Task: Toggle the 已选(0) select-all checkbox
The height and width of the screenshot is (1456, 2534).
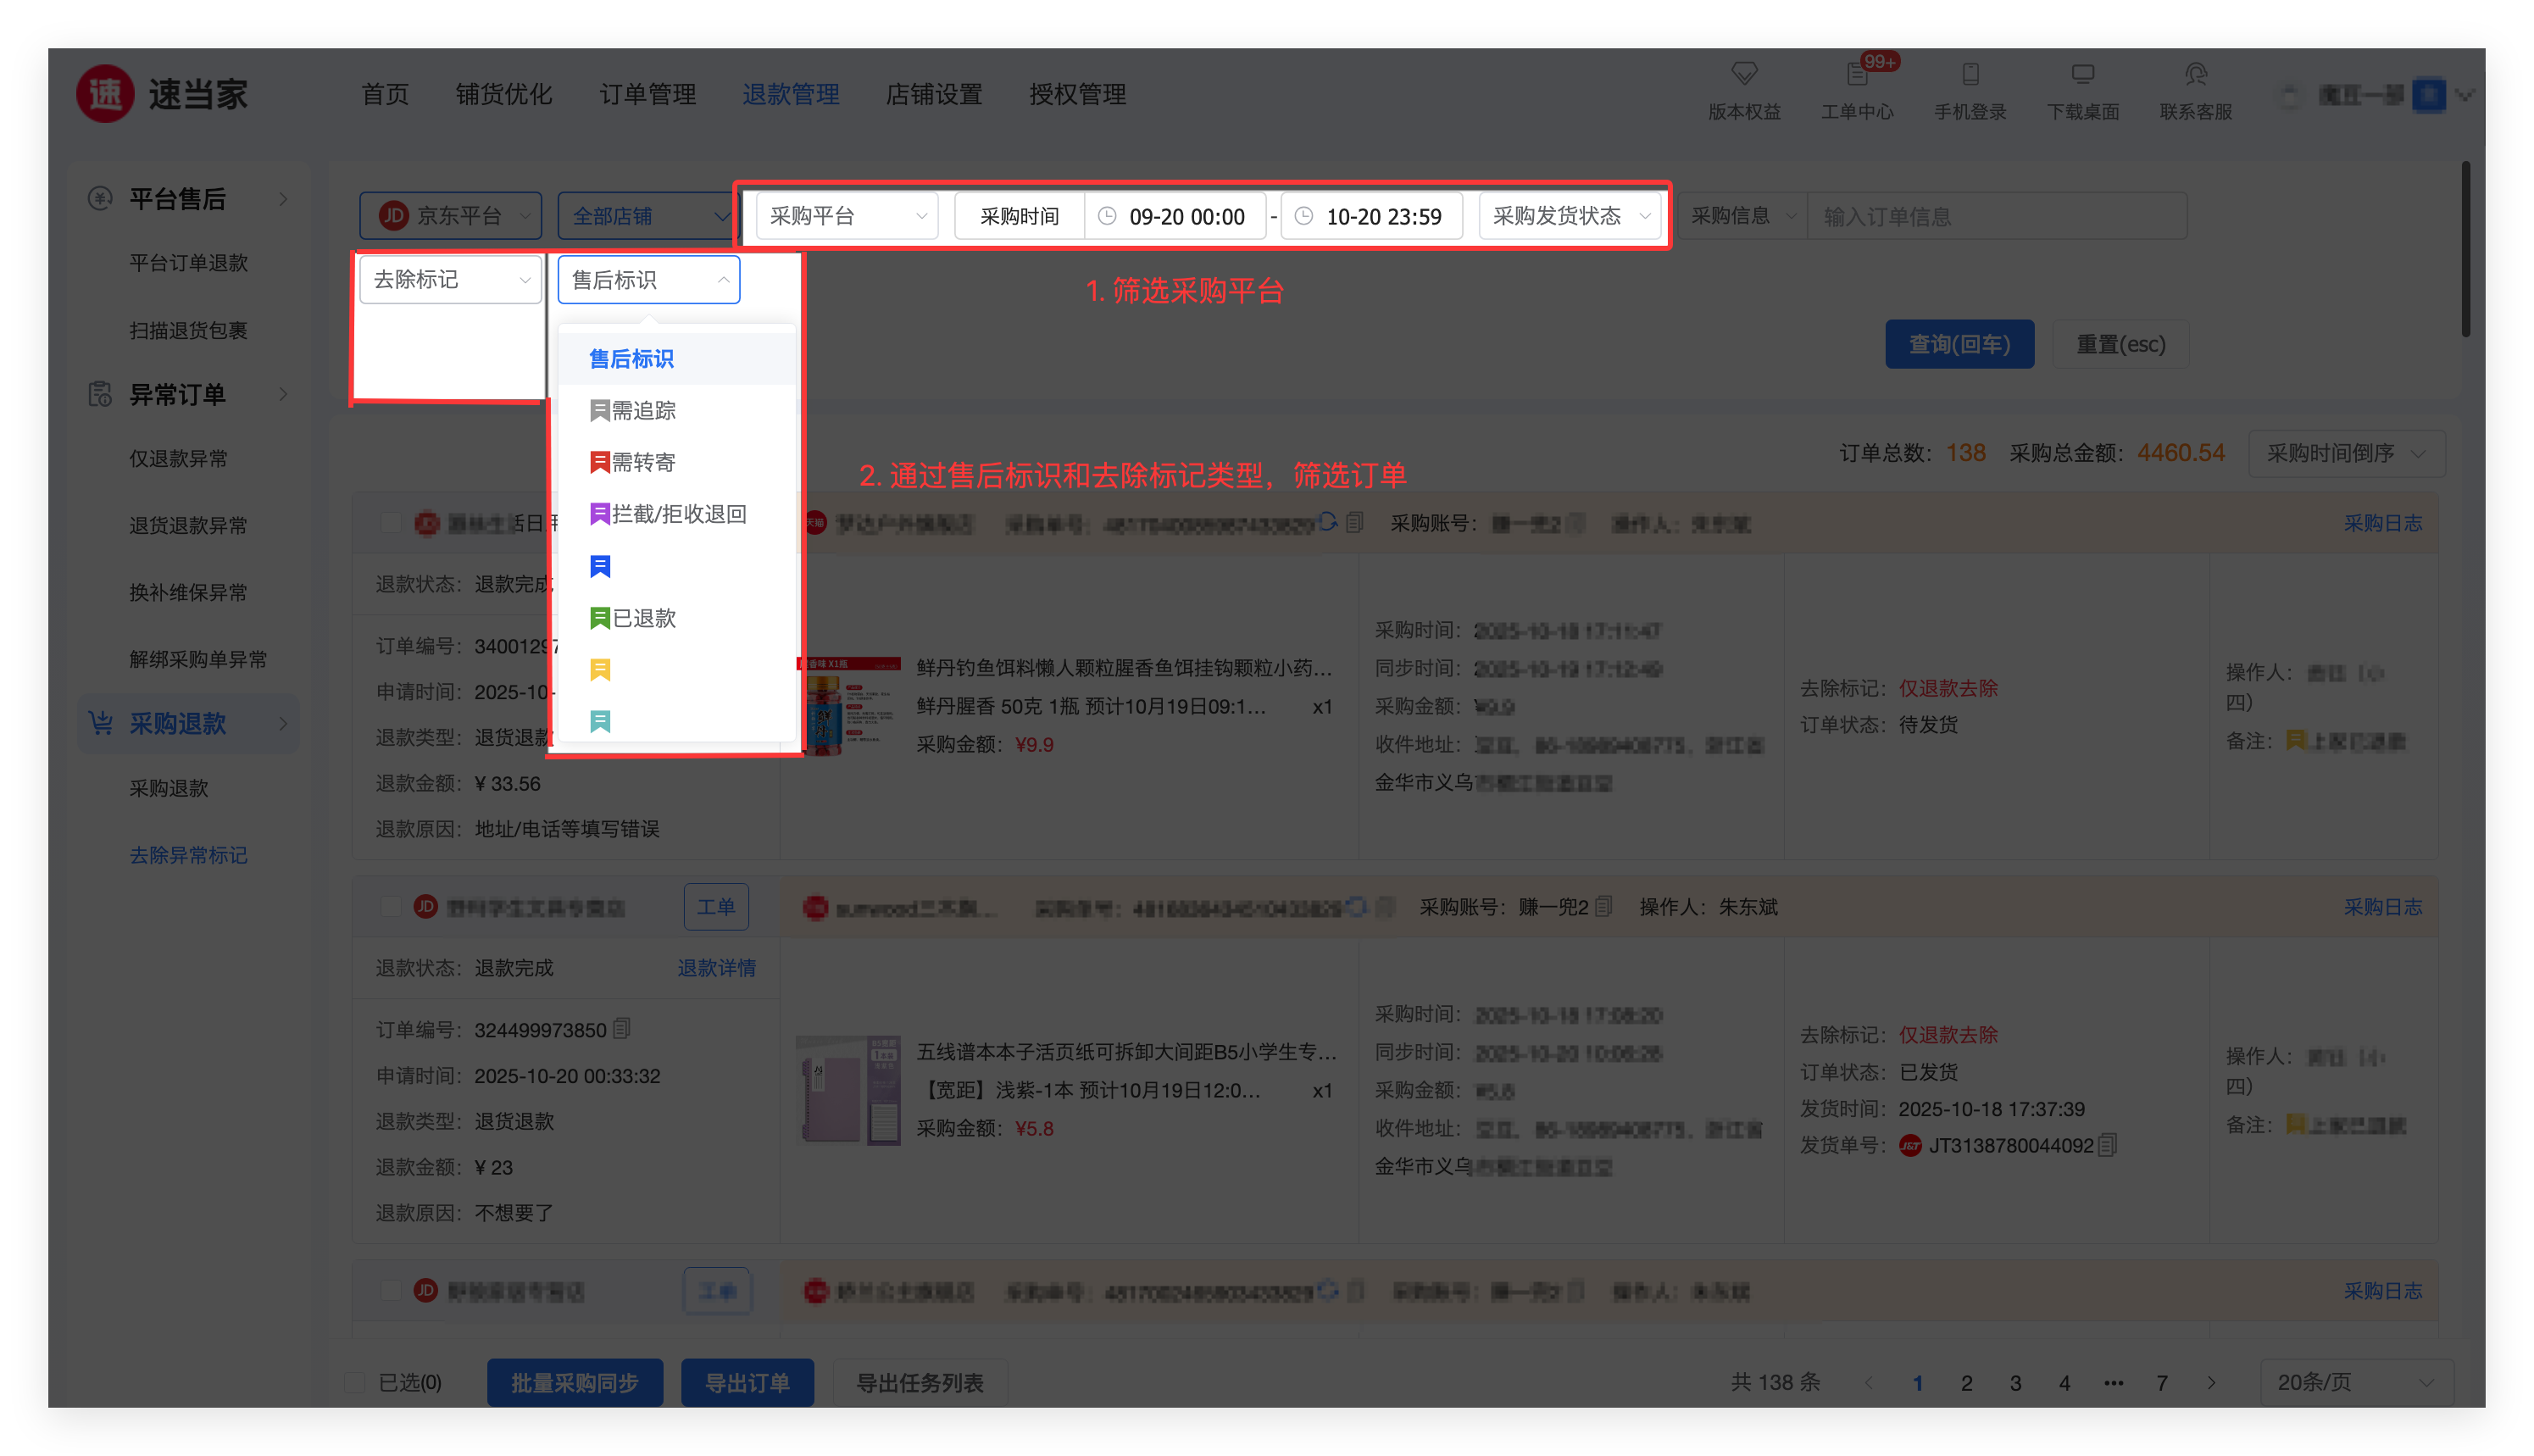Action: click(x=355, y=1382)
